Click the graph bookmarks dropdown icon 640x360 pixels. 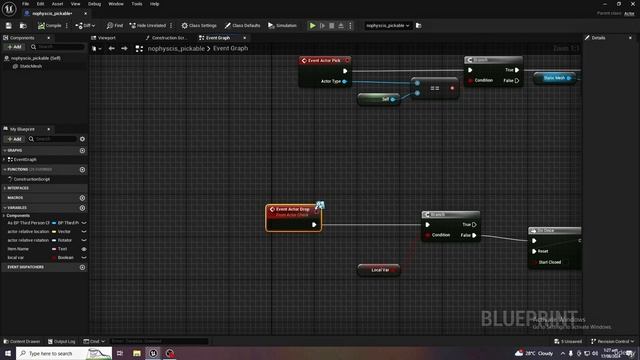click(96, 49)
